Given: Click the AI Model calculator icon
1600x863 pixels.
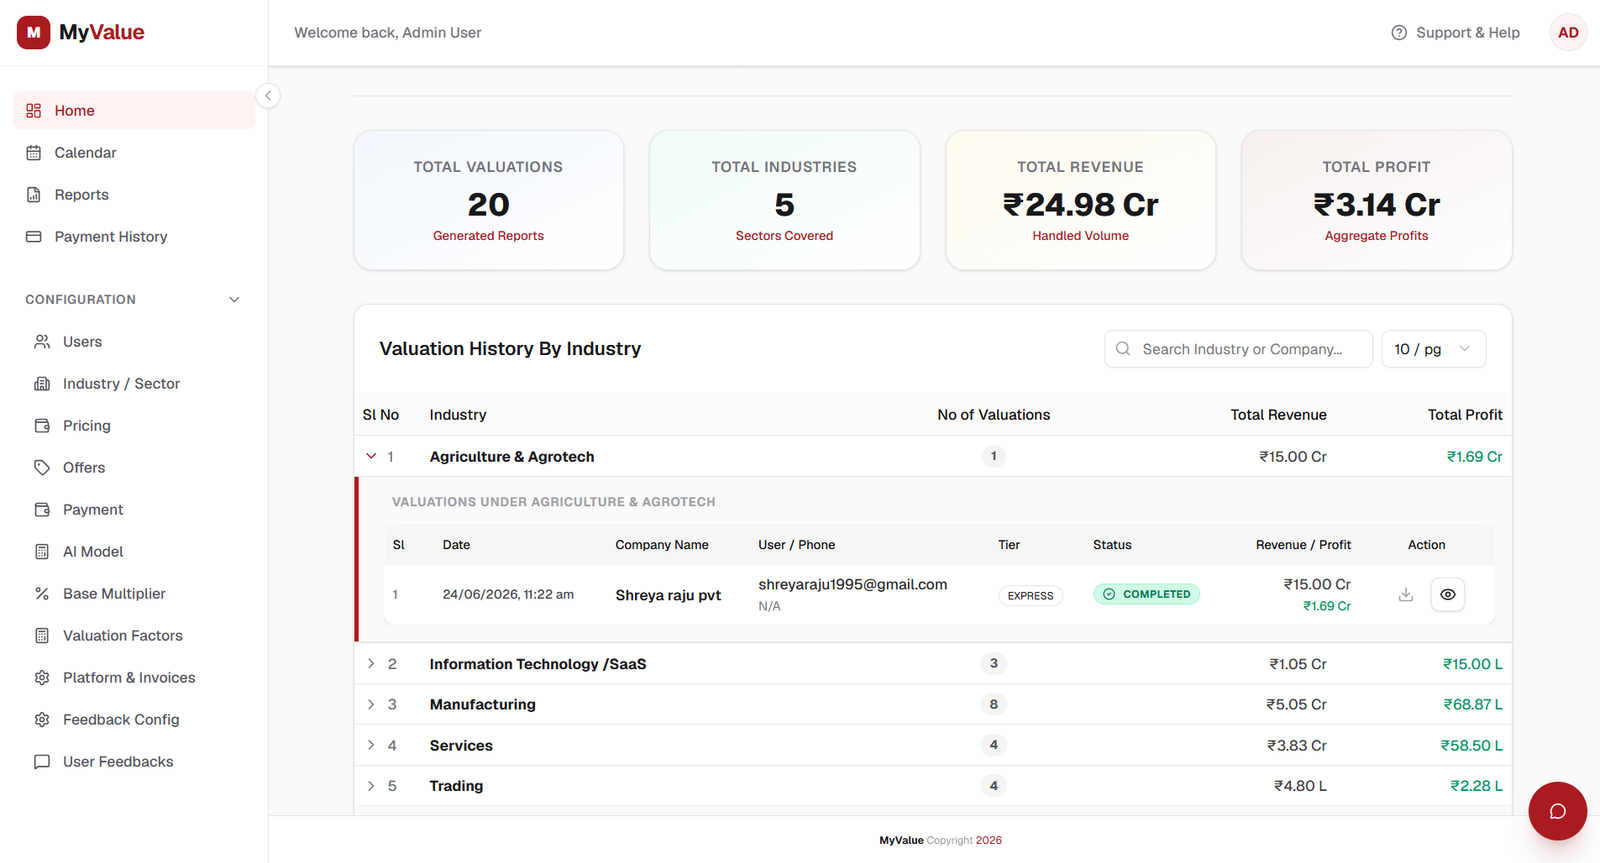Looking at the screenshot, I should point(42,551).
